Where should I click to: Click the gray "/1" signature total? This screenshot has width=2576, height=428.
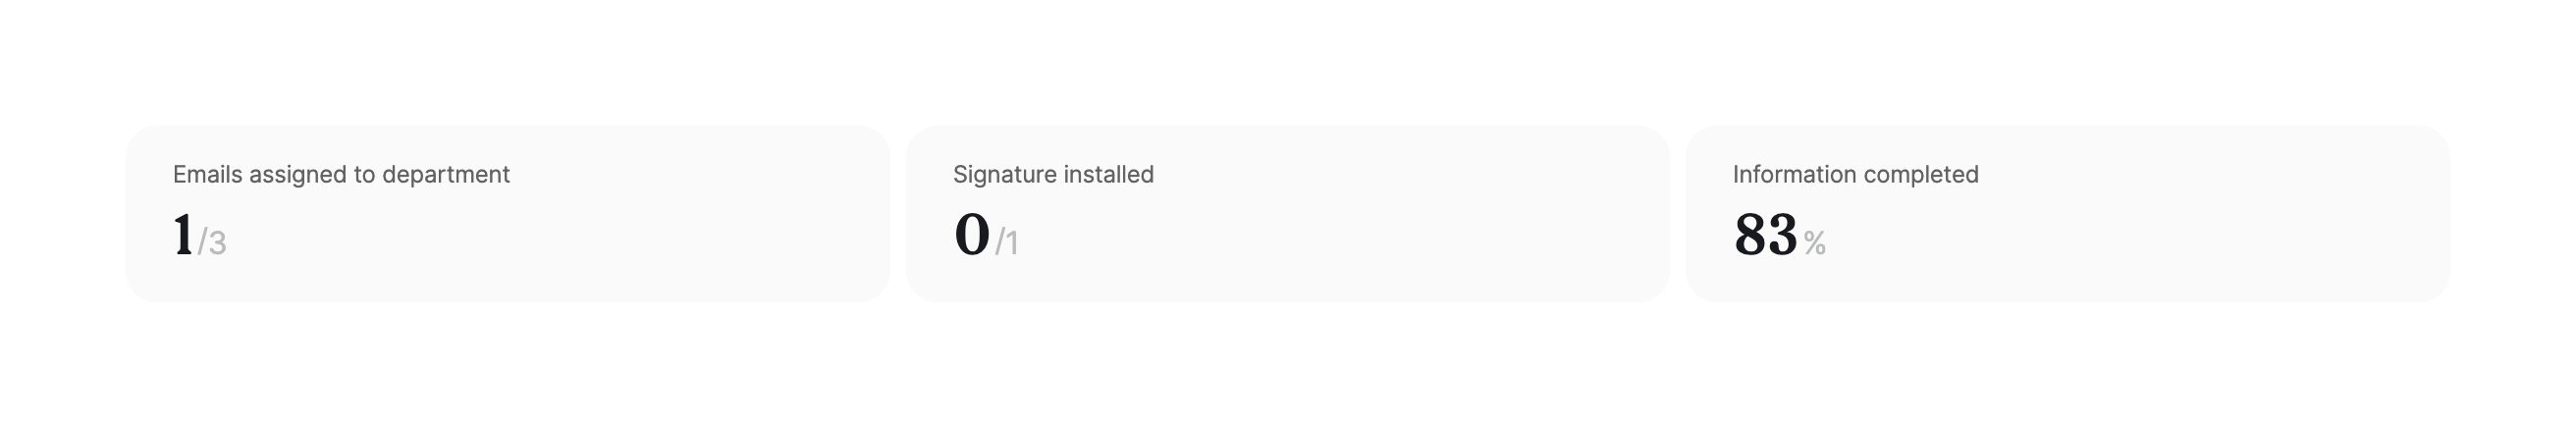[x=1007, y=243]
